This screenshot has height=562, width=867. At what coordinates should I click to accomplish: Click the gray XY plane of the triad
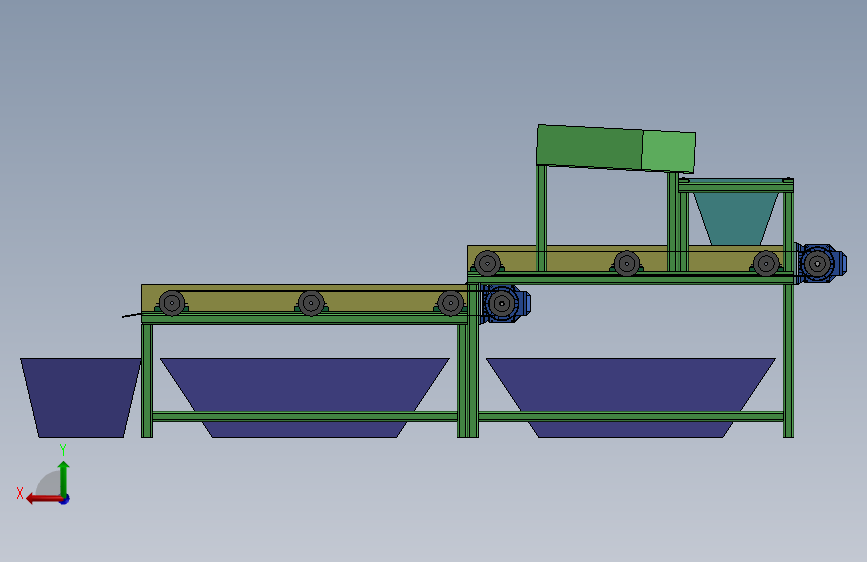50,485
